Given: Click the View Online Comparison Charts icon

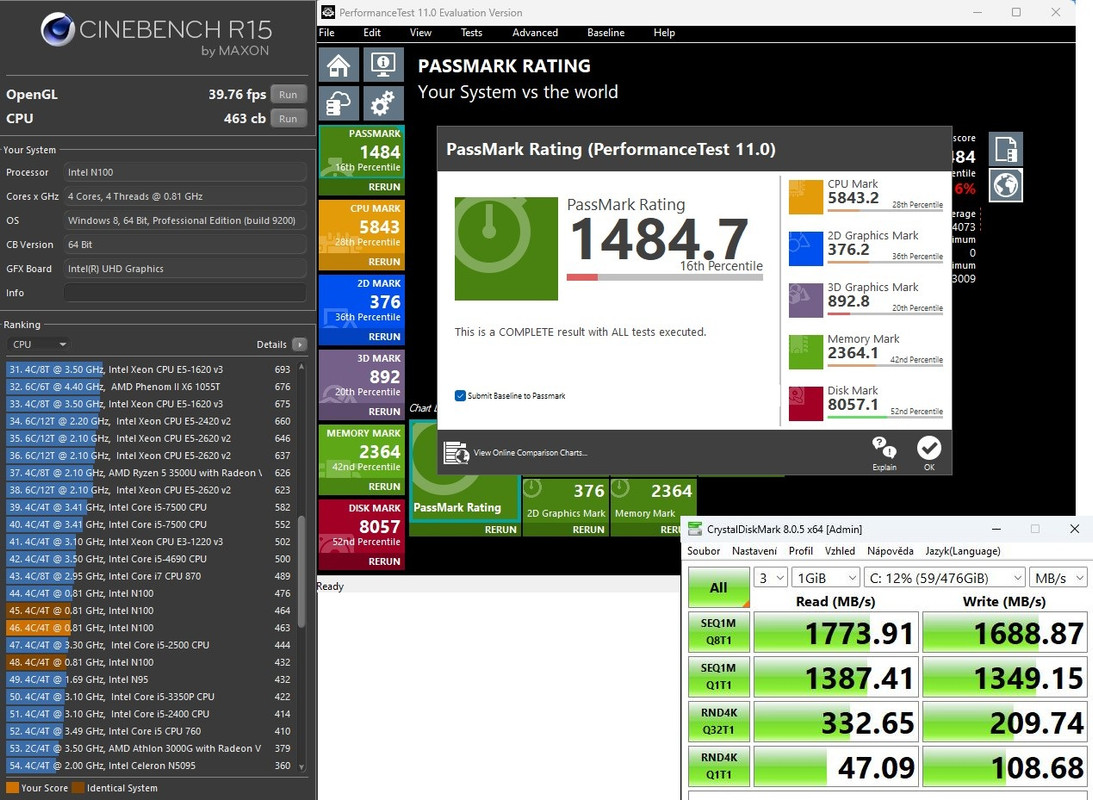Looking at the screenshot, I should point(457,452).
